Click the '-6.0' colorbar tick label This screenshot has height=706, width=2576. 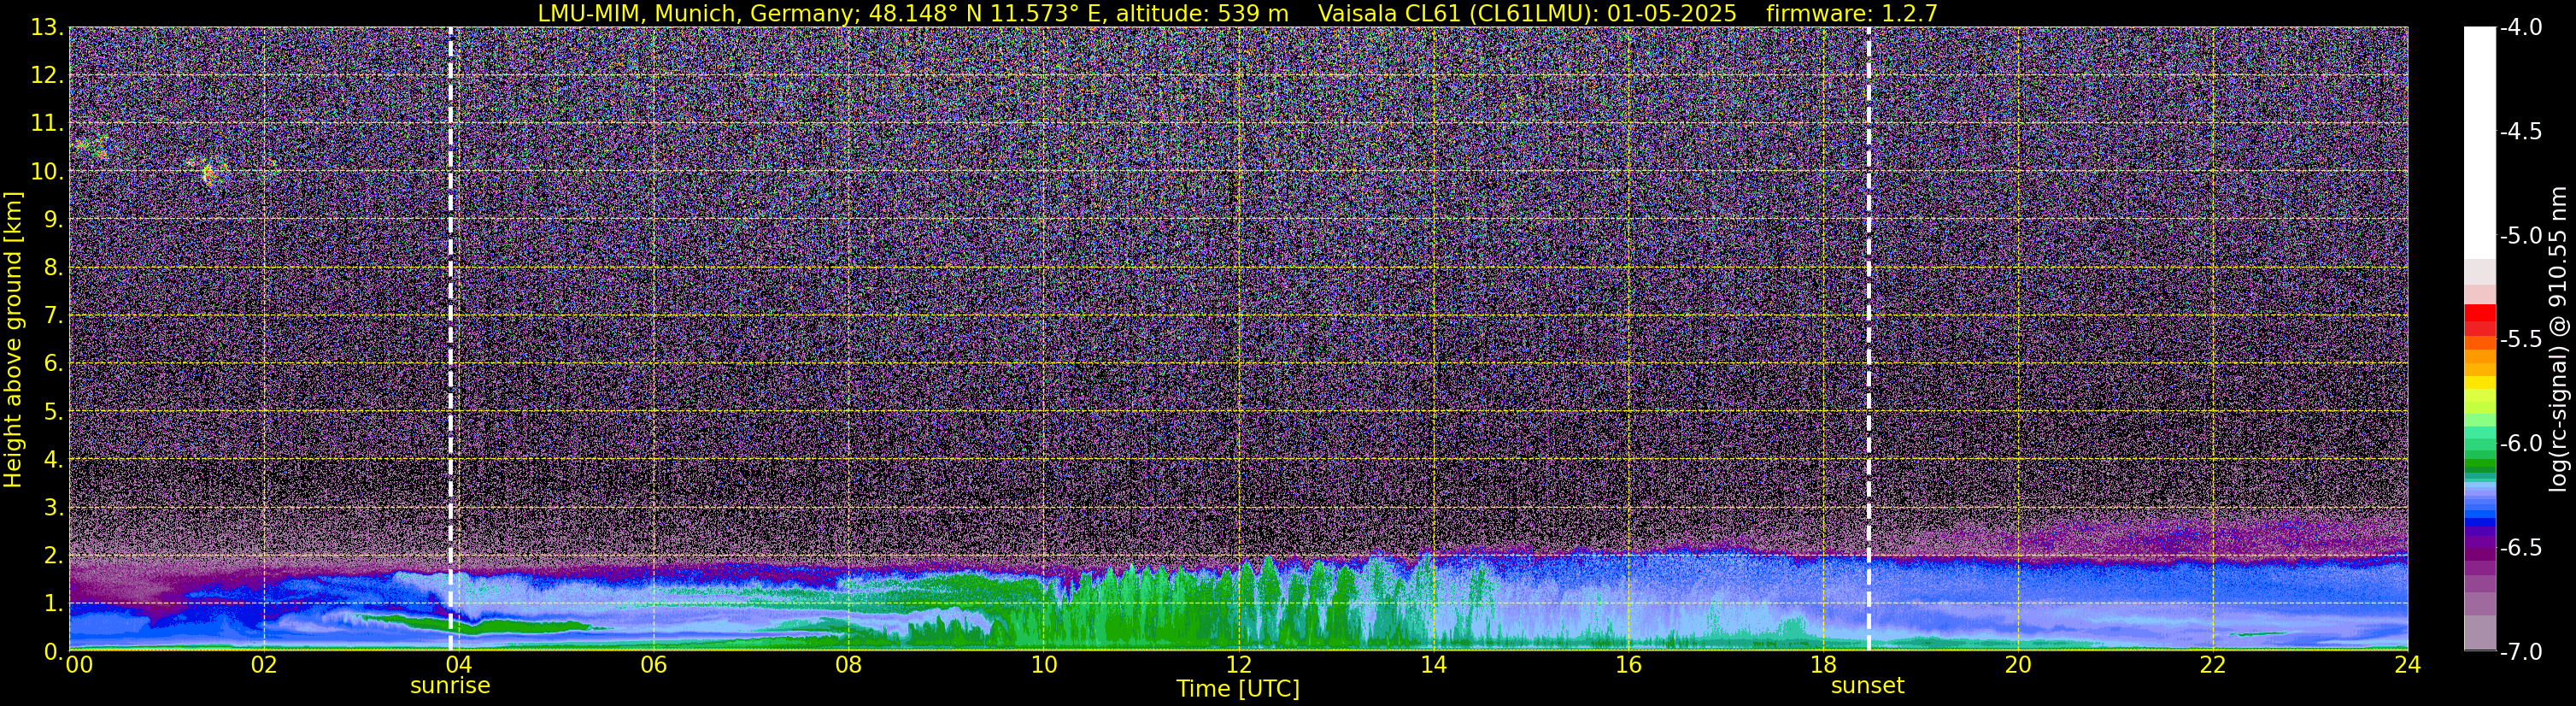pyautogui.click(x=2520, y=443)
